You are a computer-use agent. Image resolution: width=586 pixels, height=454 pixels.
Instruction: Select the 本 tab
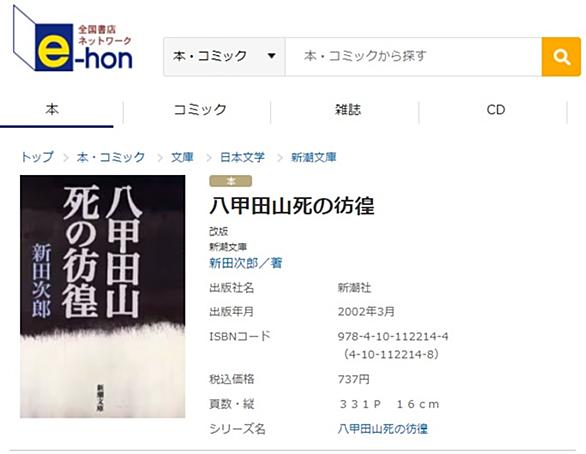coord(52,110)
